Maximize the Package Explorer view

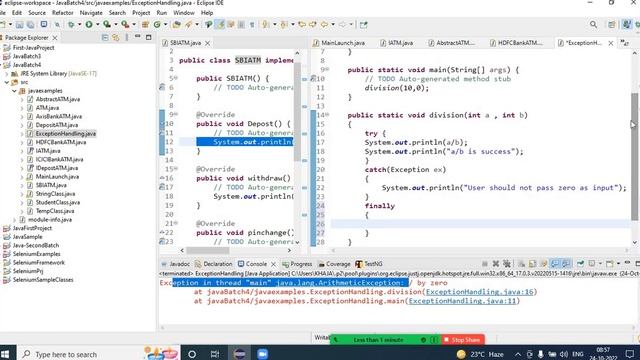click(x=149, y=38)
